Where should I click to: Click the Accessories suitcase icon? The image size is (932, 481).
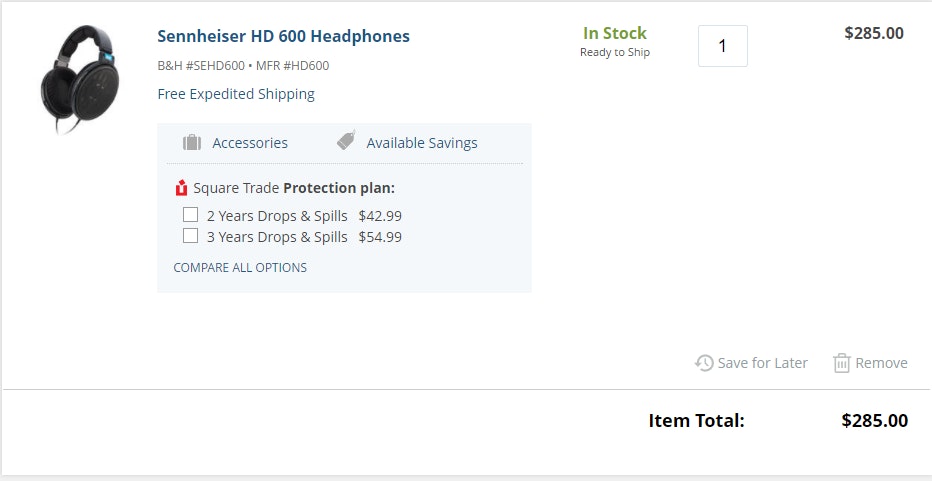(192, 142)
